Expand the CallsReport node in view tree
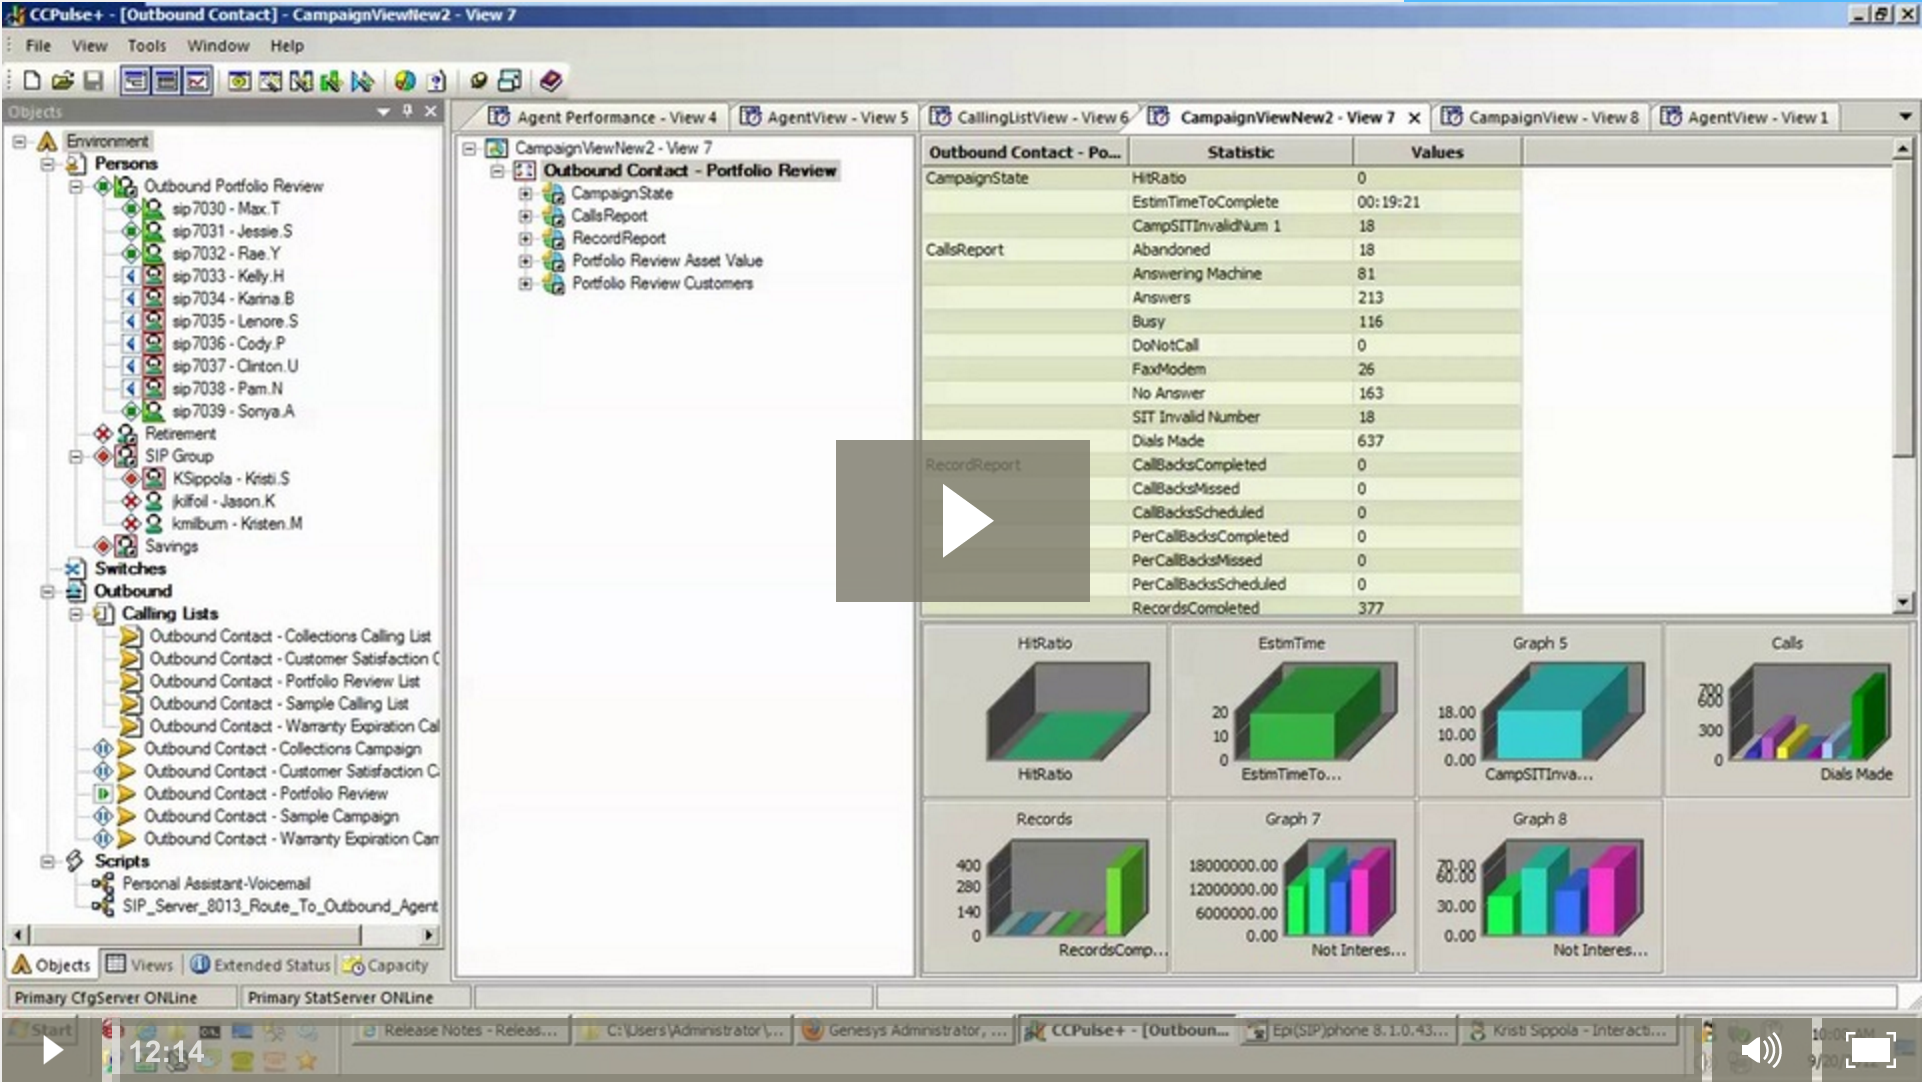The image size is (1922, 1082). [525, 216]
